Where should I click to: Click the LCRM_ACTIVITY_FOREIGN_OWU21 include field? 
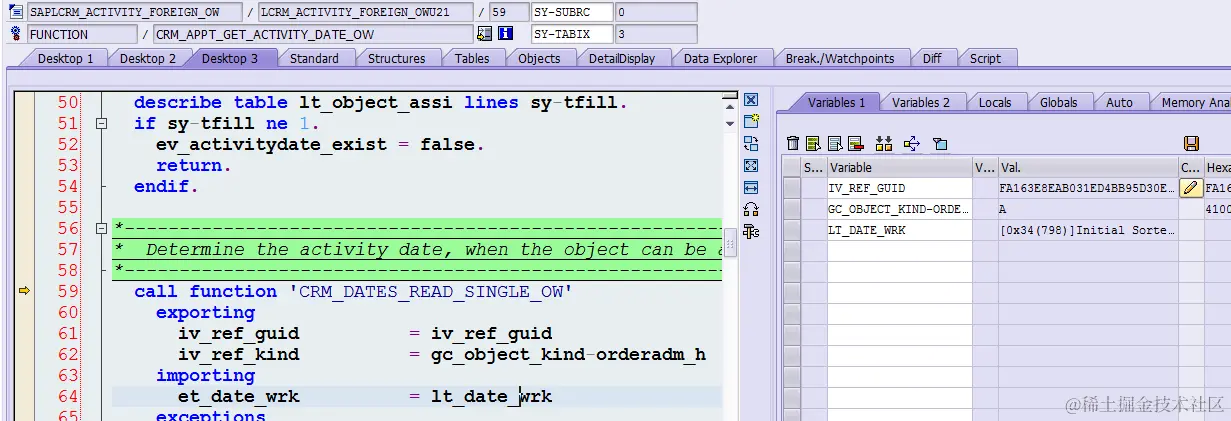tap(364, 13)
